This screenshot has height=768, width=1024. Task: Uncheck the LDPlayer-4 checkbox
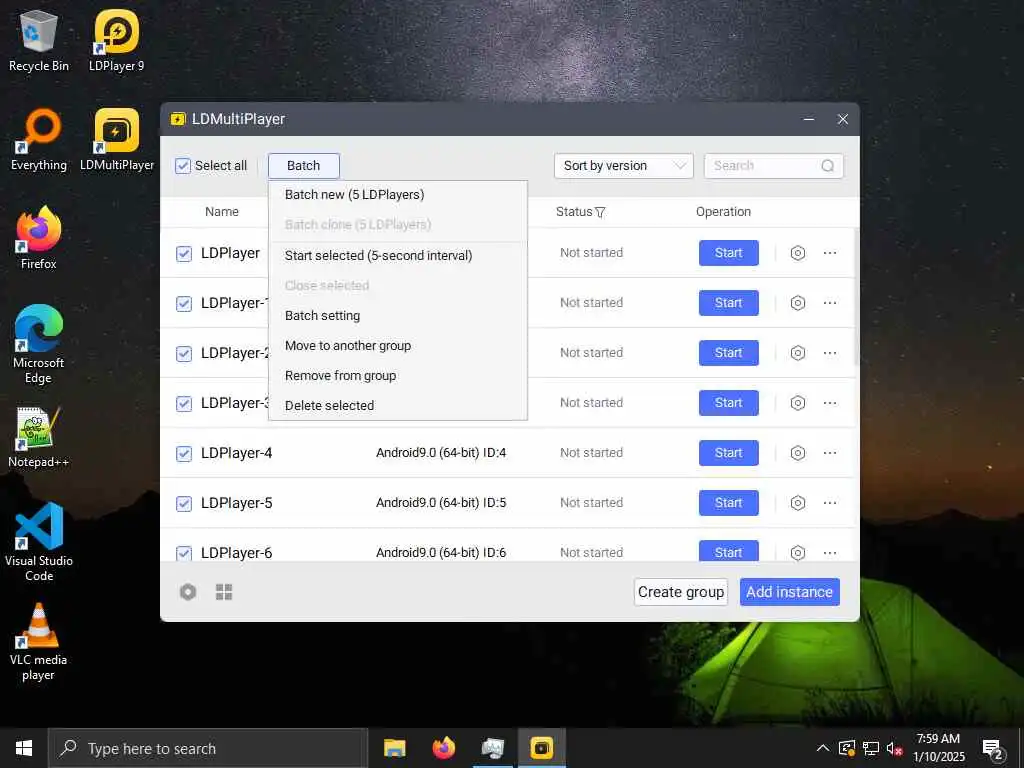(x=184, y=453)
